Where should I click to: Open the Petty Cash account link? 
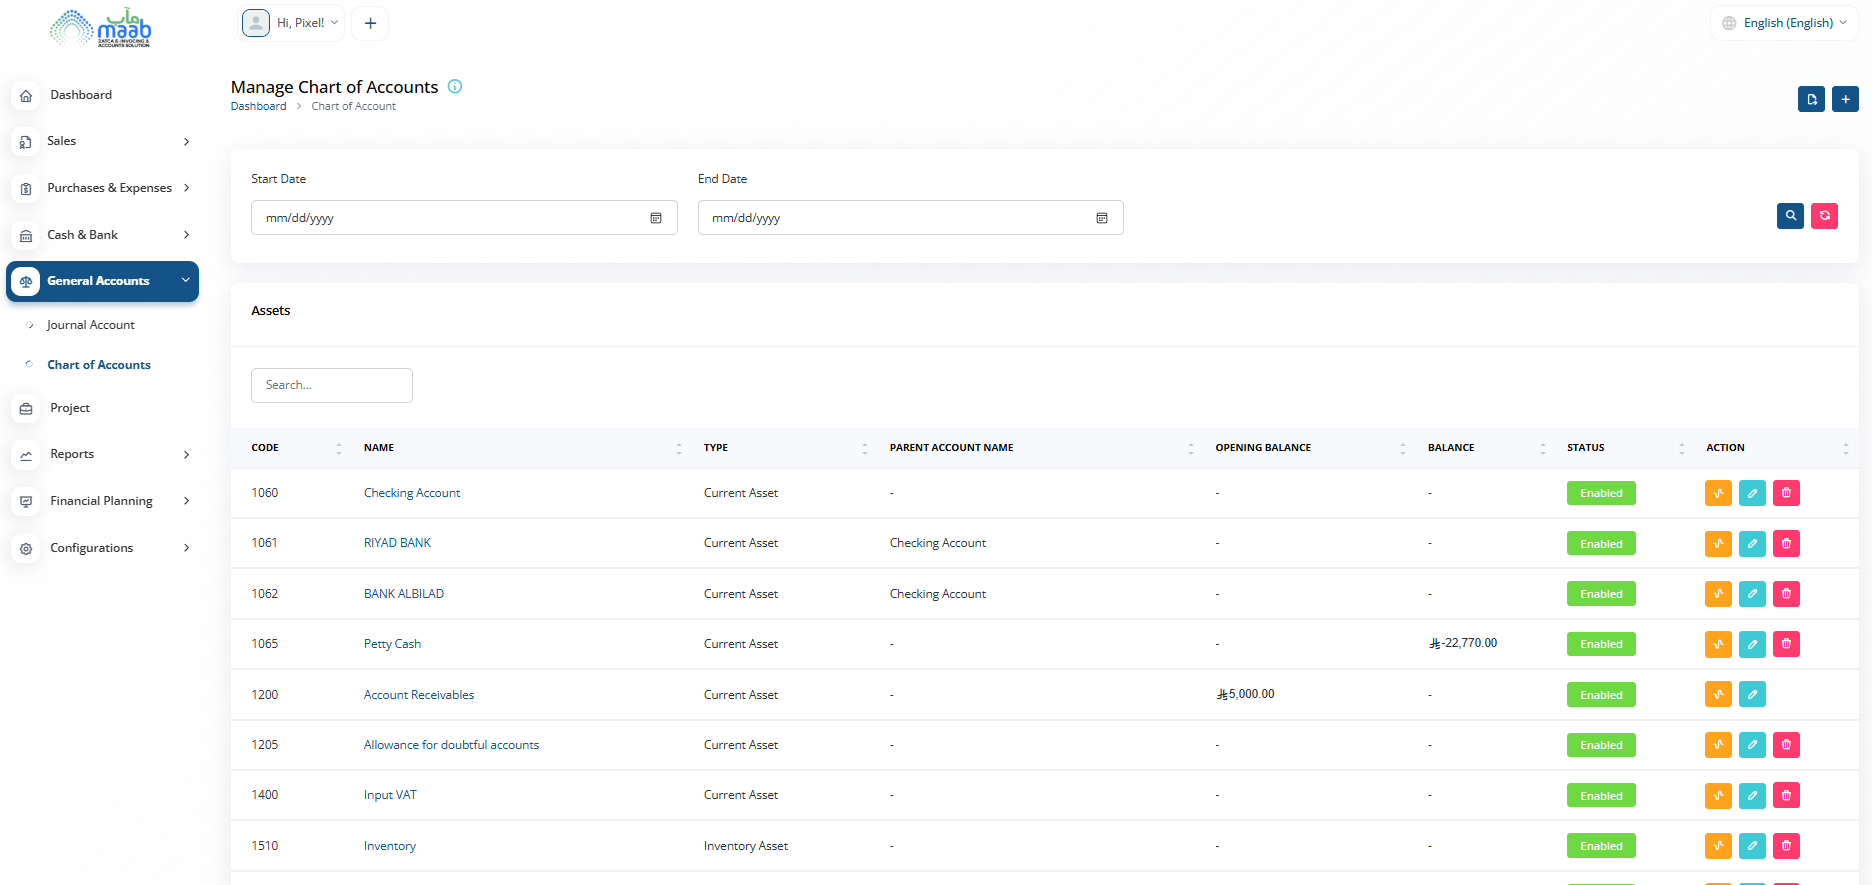392,644
